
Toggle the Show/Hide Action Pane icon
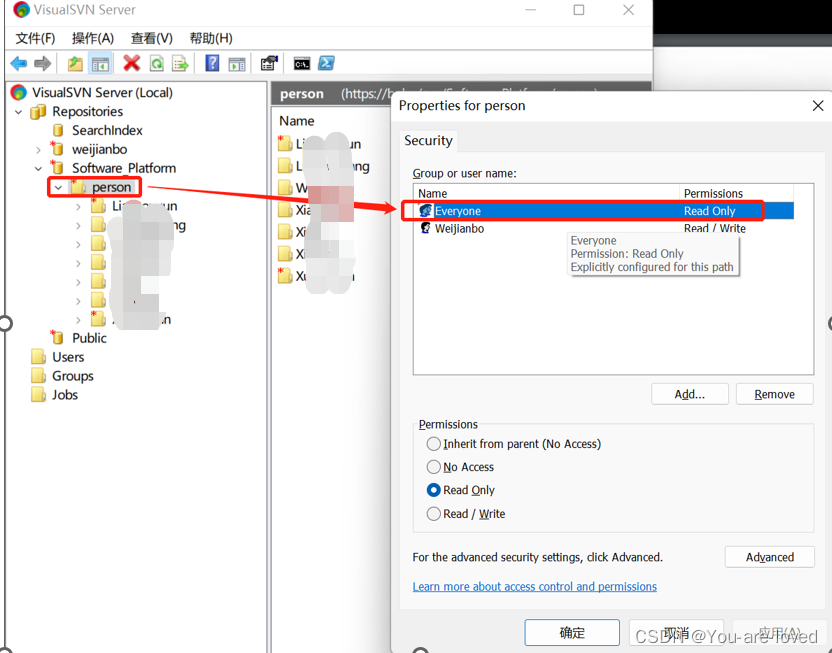pos(237,64)
